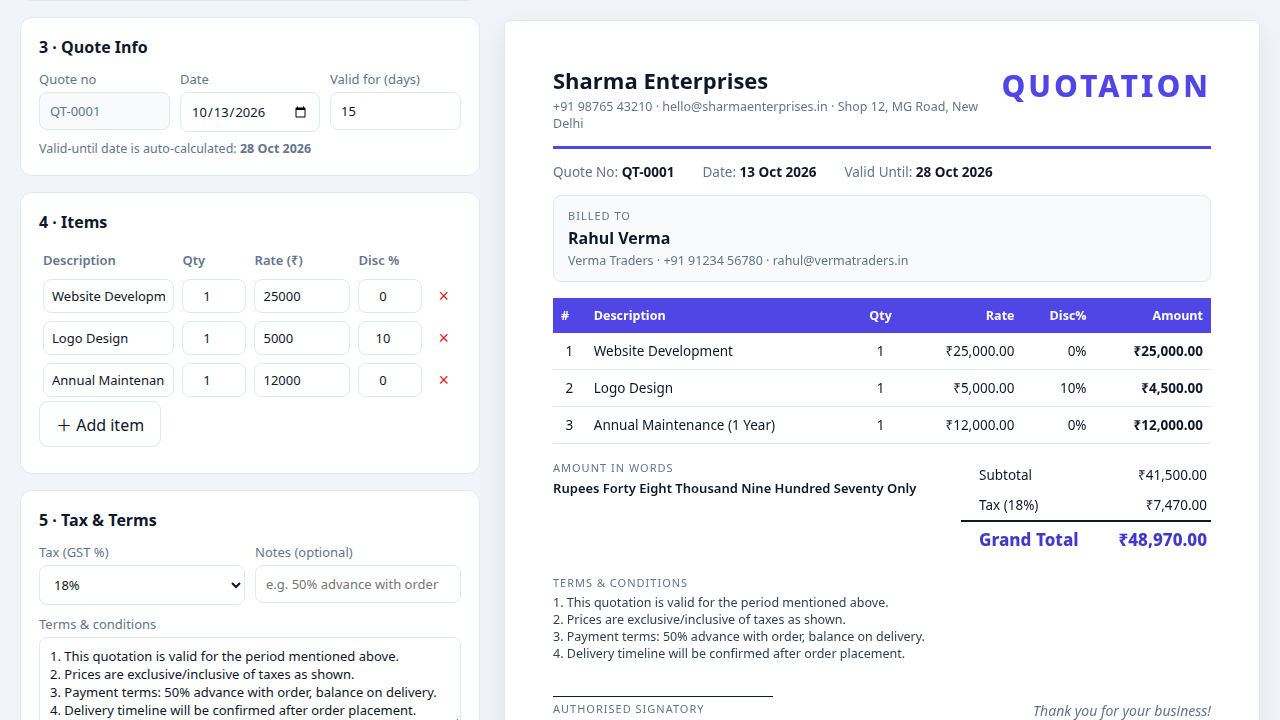Edit Annual Maintenance description field

point(108,380)
